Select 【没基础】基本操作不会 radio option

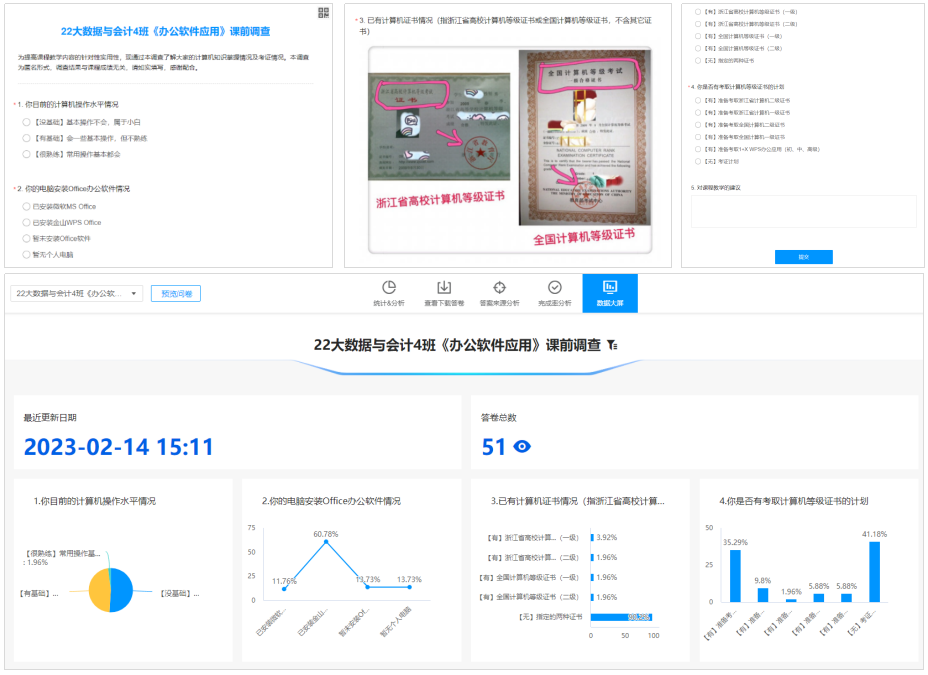click(27, 122)
